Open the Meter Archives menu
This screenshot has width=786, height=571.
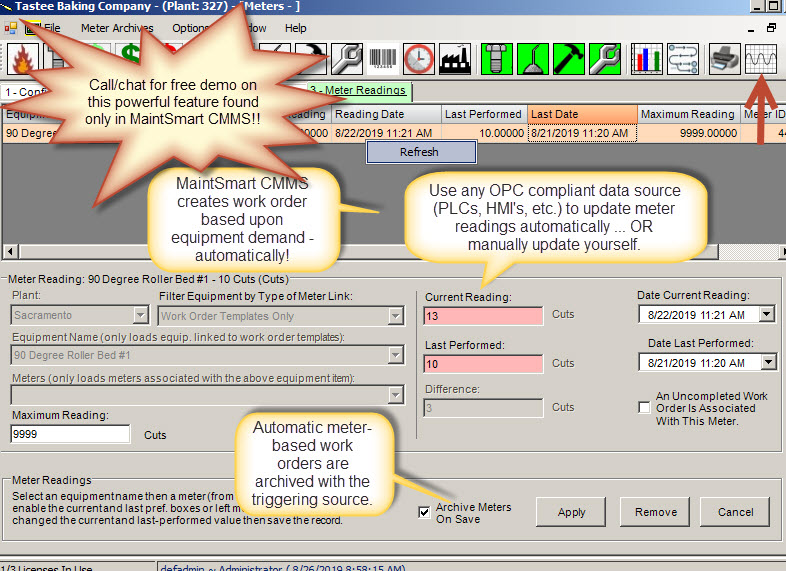[x=117, y=28]
